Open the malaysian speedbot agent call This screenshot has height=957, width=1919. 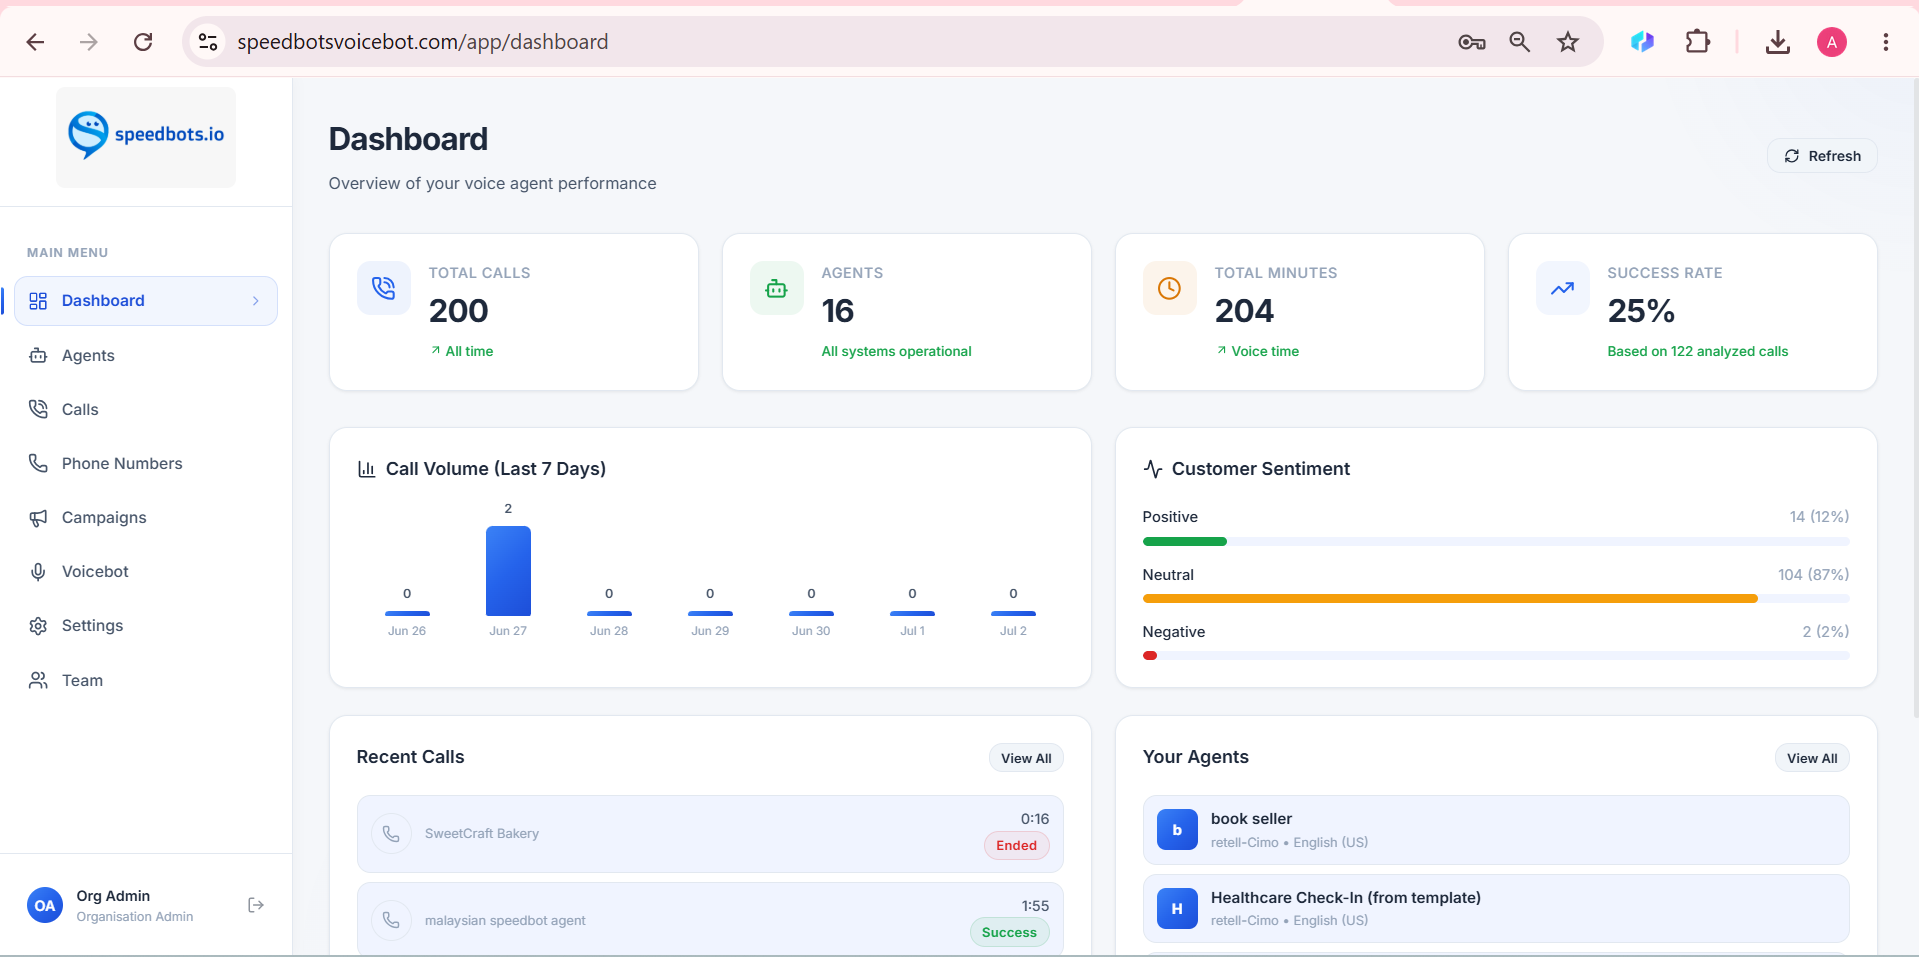point(710,919)
